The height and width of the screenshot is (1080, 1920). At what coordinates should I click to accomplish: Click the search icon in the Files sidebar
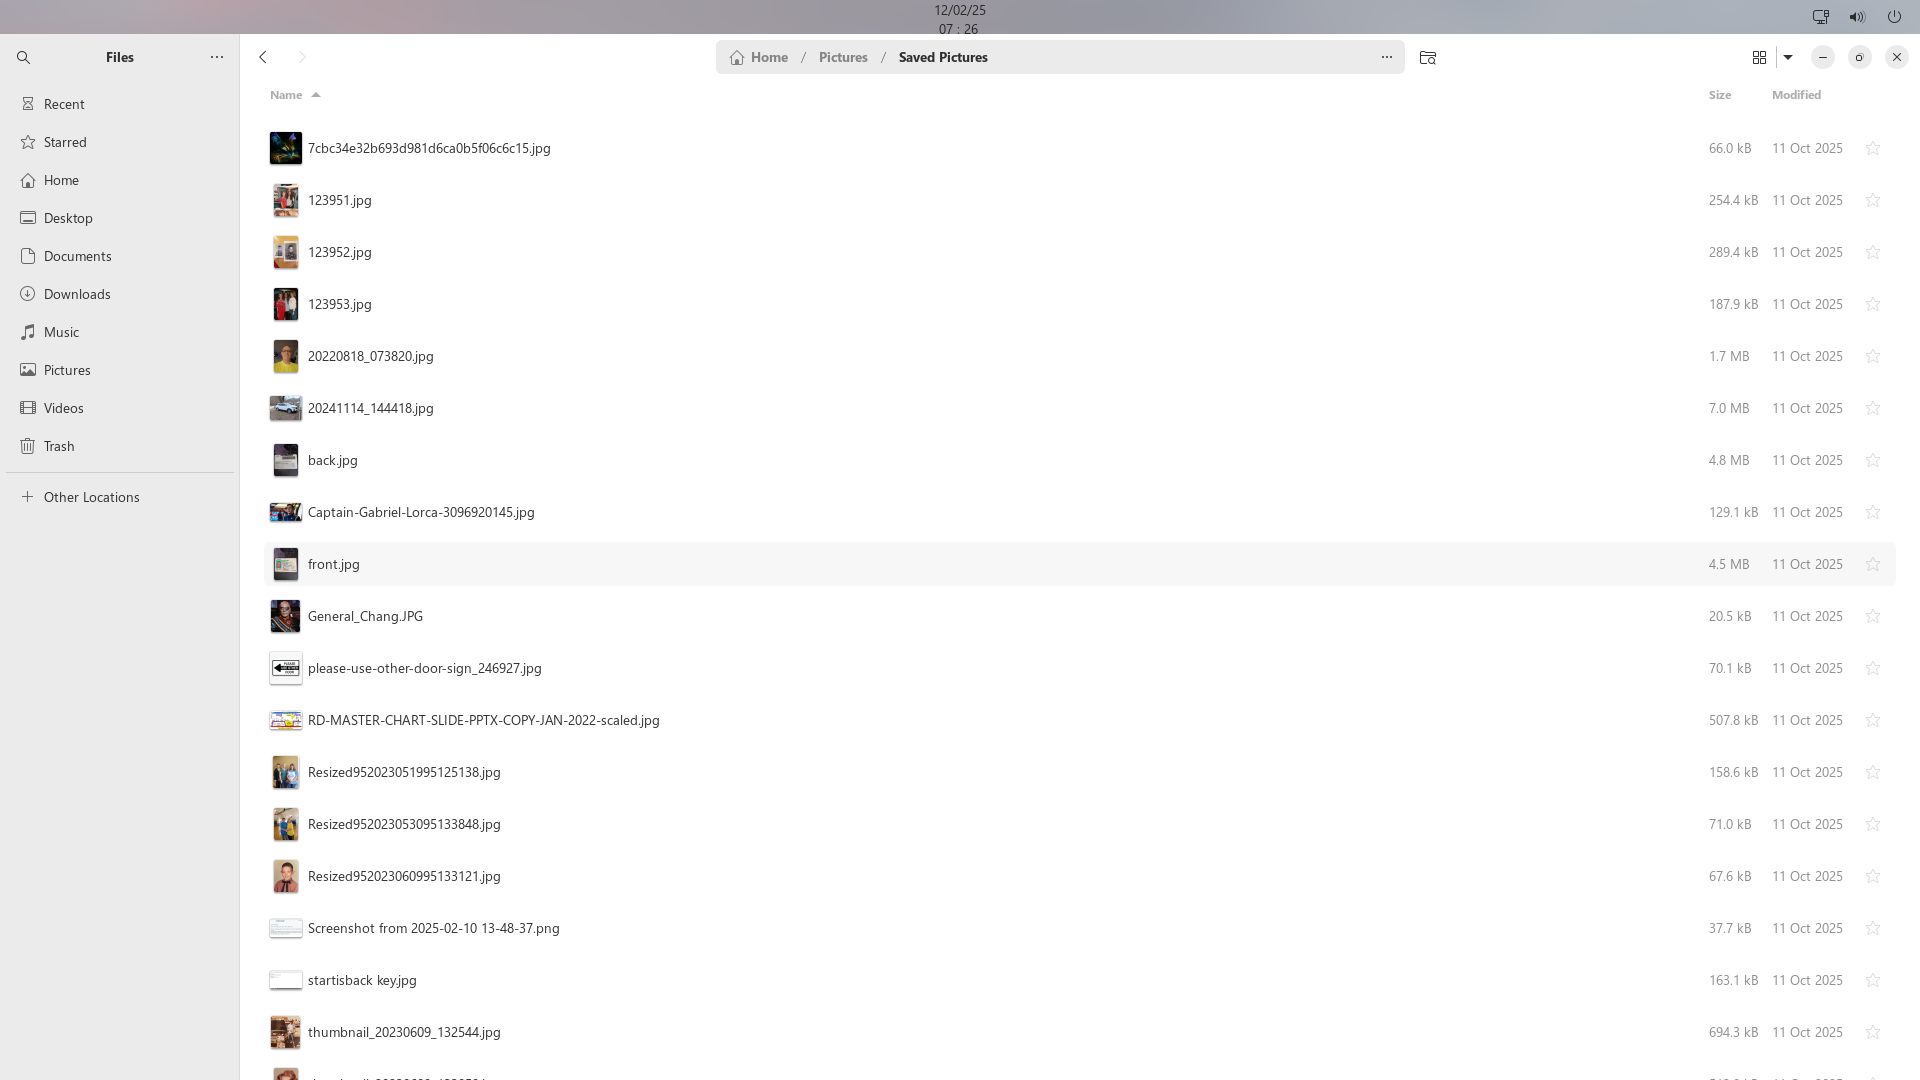pyautogui.click(x=24, y=58)
